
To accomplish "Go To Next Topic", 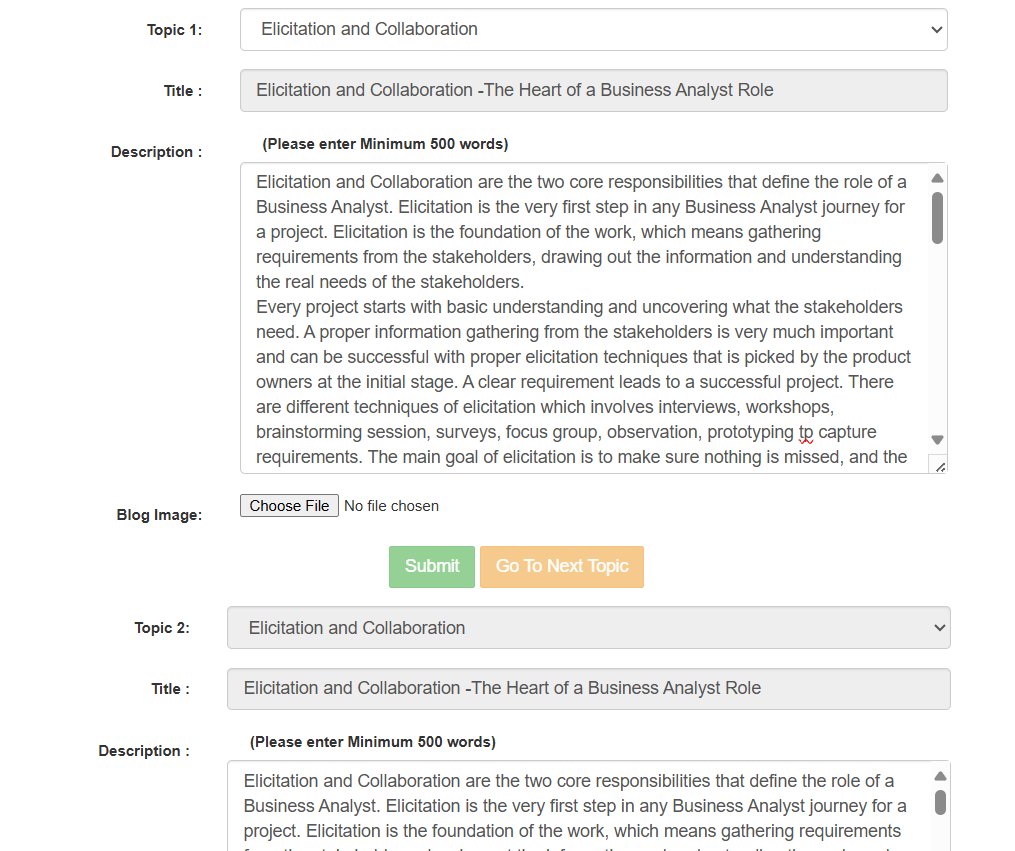I will (562, 567).
